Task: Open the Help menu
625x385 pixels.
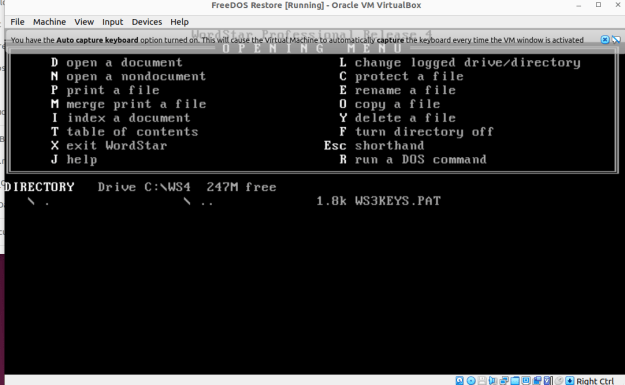Action: coord(179,22)
